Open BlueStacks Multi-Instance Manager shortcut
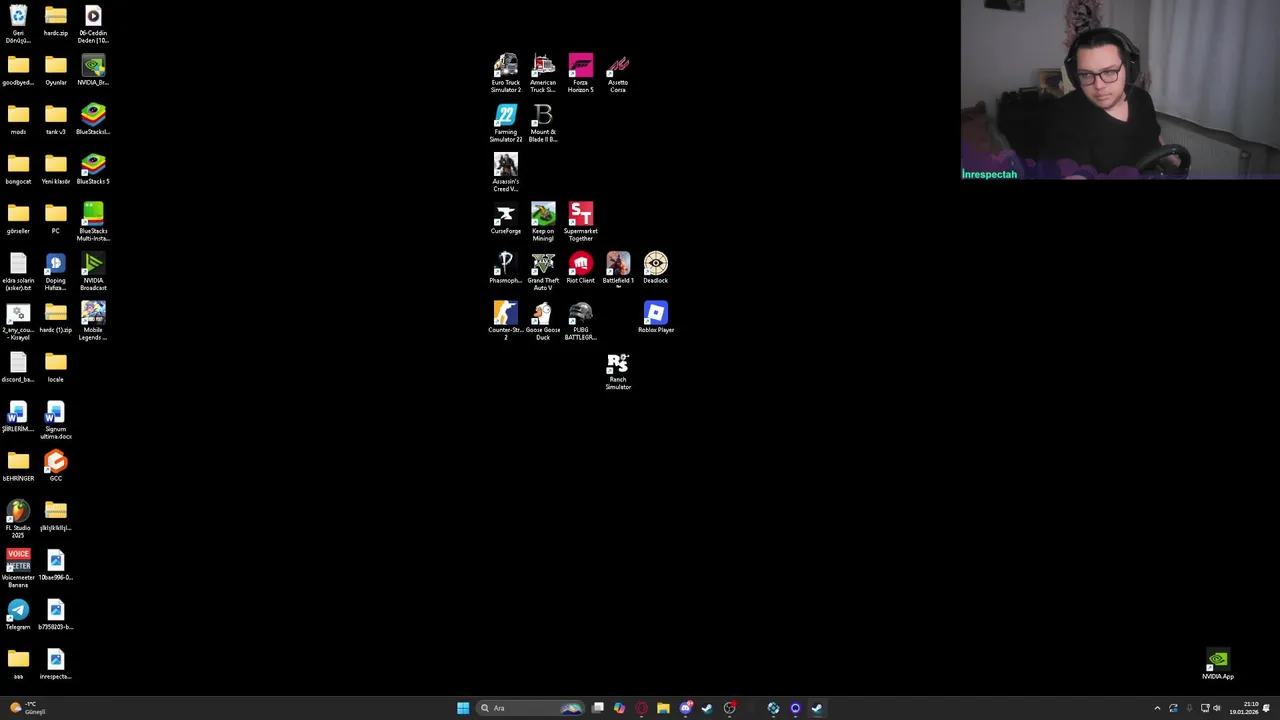 [x=93, y=222]
